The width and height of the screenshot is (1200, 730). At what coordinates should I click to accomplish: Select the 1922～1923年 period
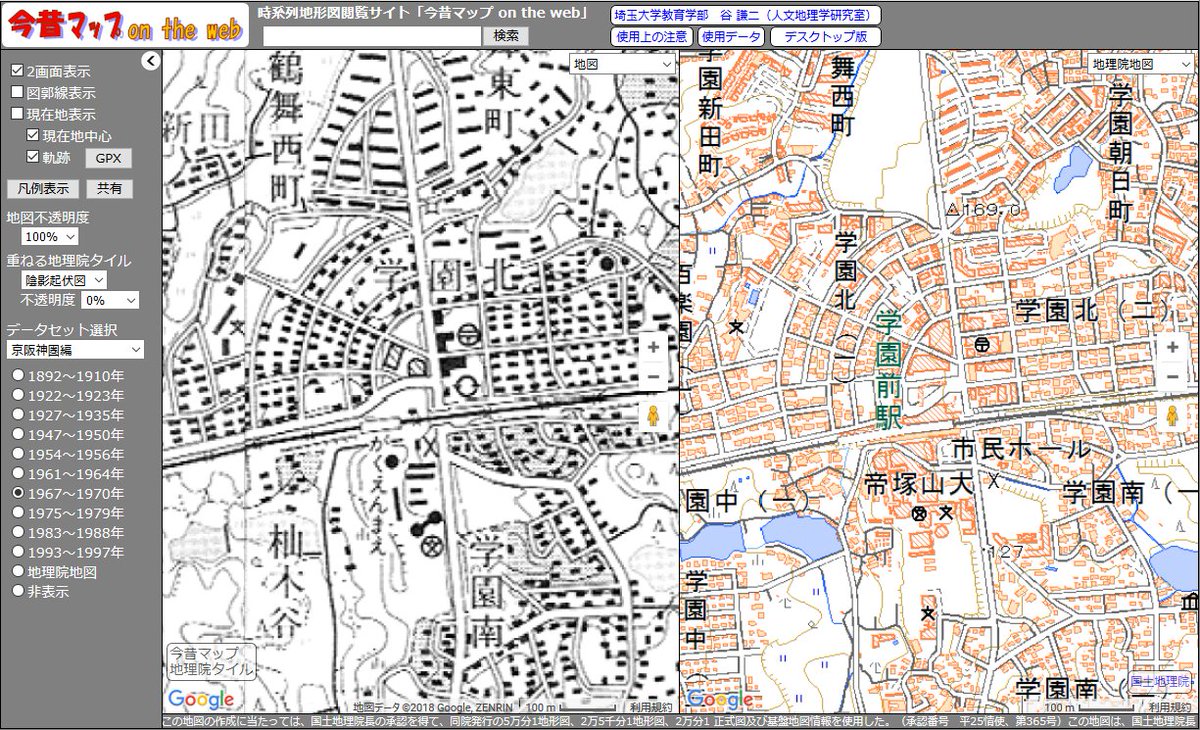tap(18, 396)
